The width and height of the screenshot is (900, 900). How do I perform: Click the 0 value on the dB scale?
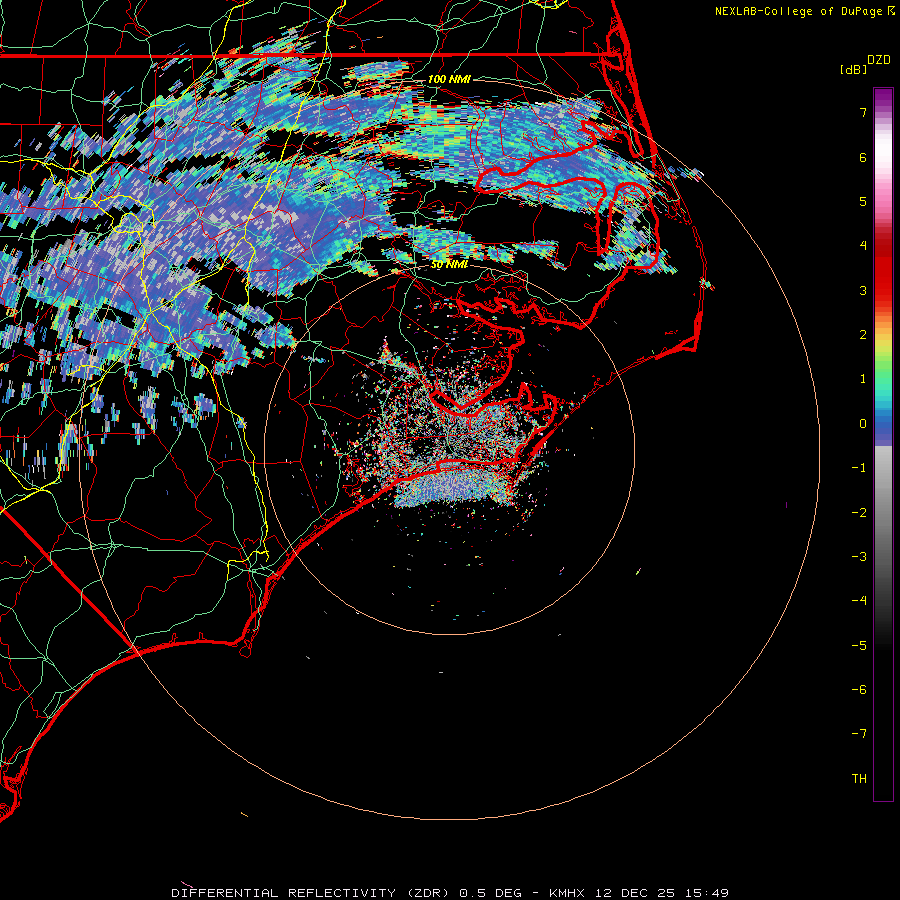(863, 424)
